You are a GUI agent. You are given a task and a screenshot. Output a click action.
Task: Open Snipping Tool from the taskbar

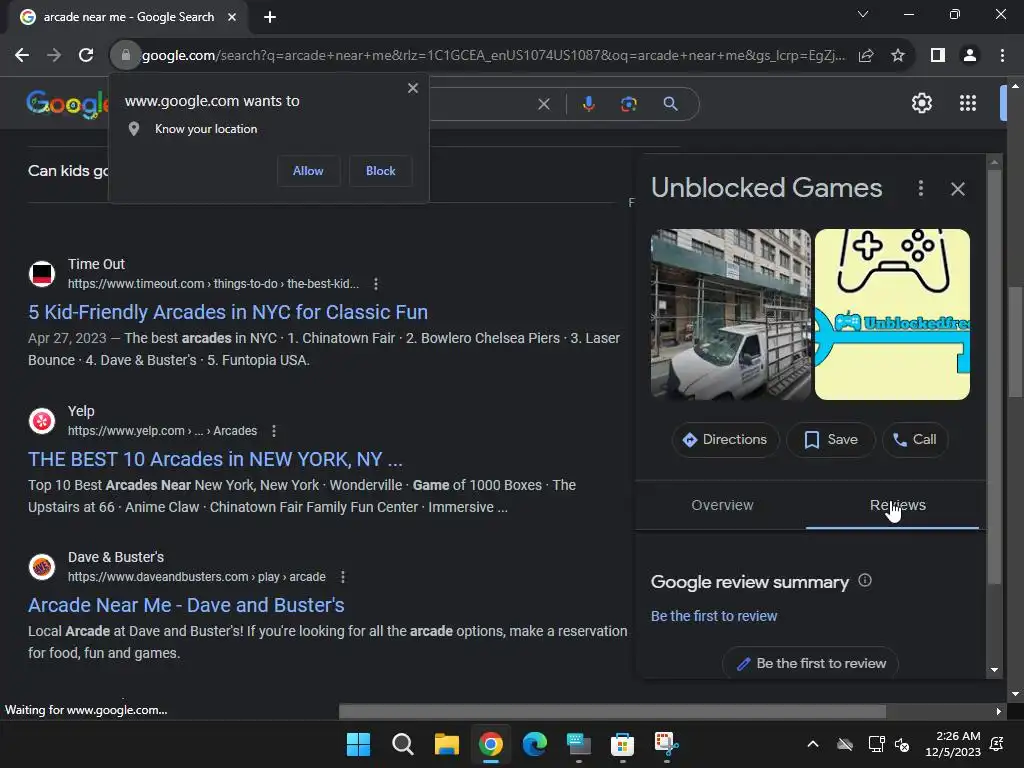pos(666,744)
